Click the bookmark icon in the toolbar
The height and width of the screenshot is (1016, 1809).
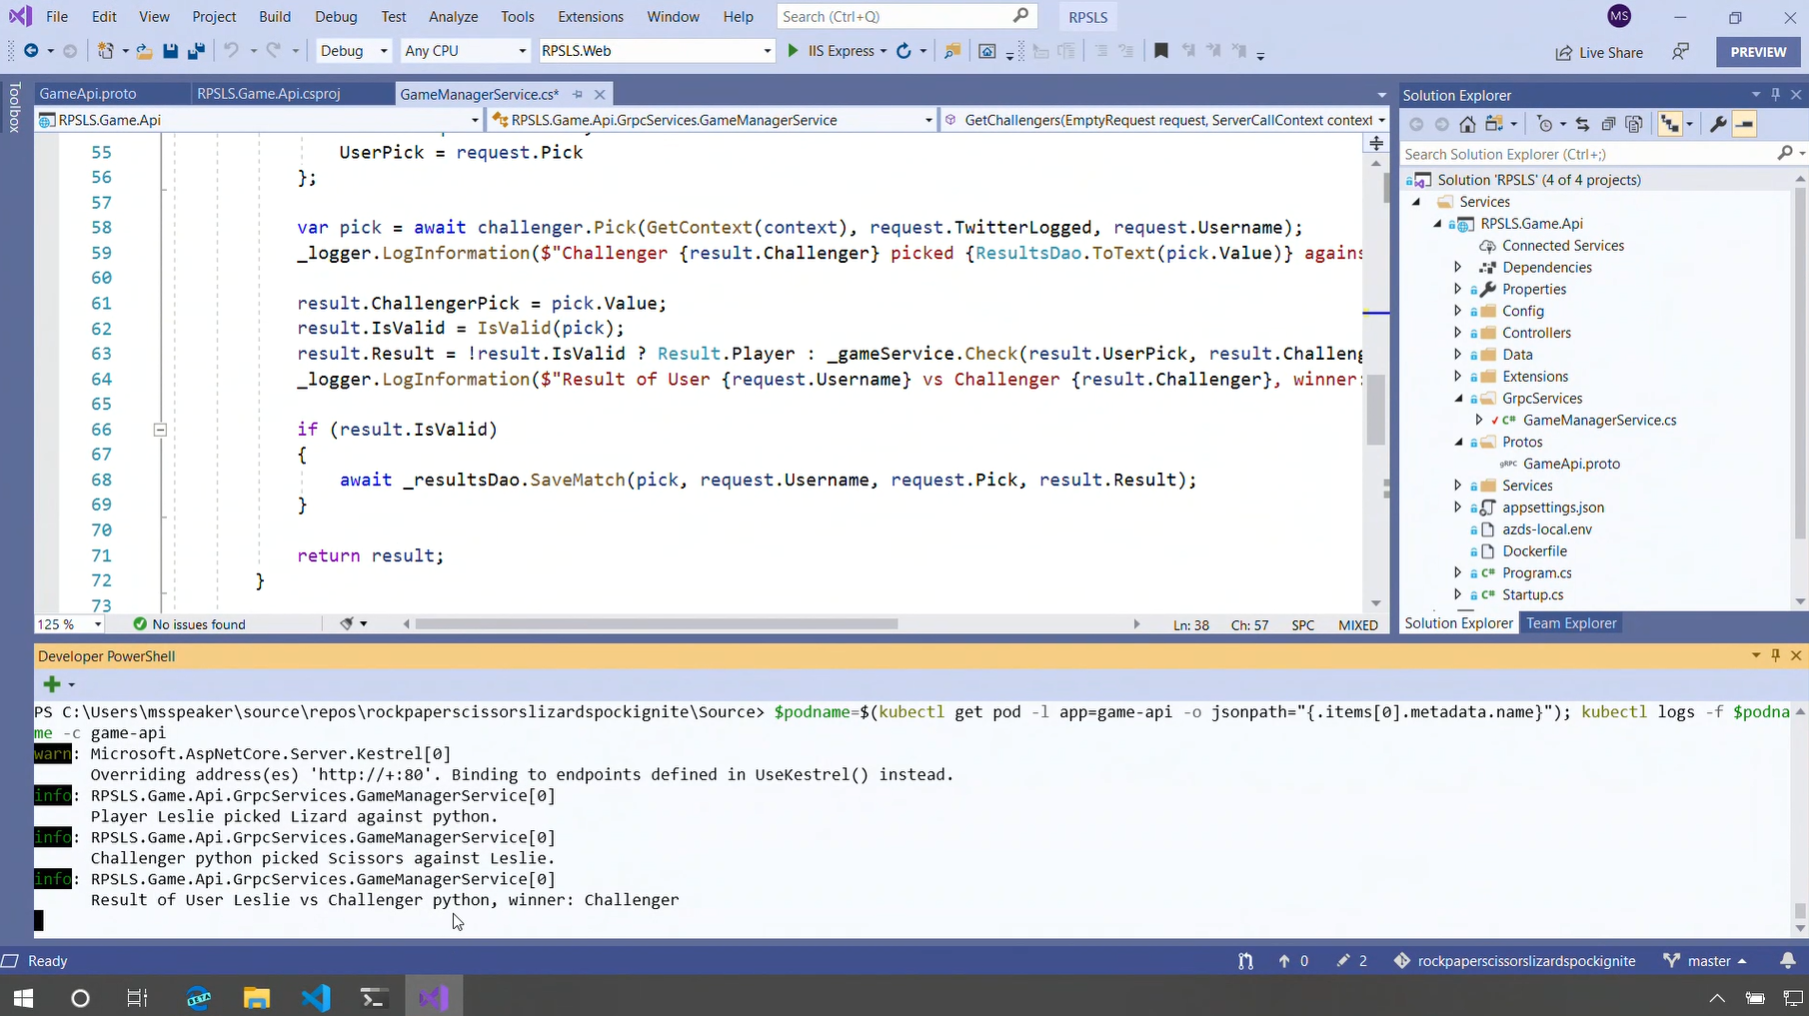point(1161,51)
